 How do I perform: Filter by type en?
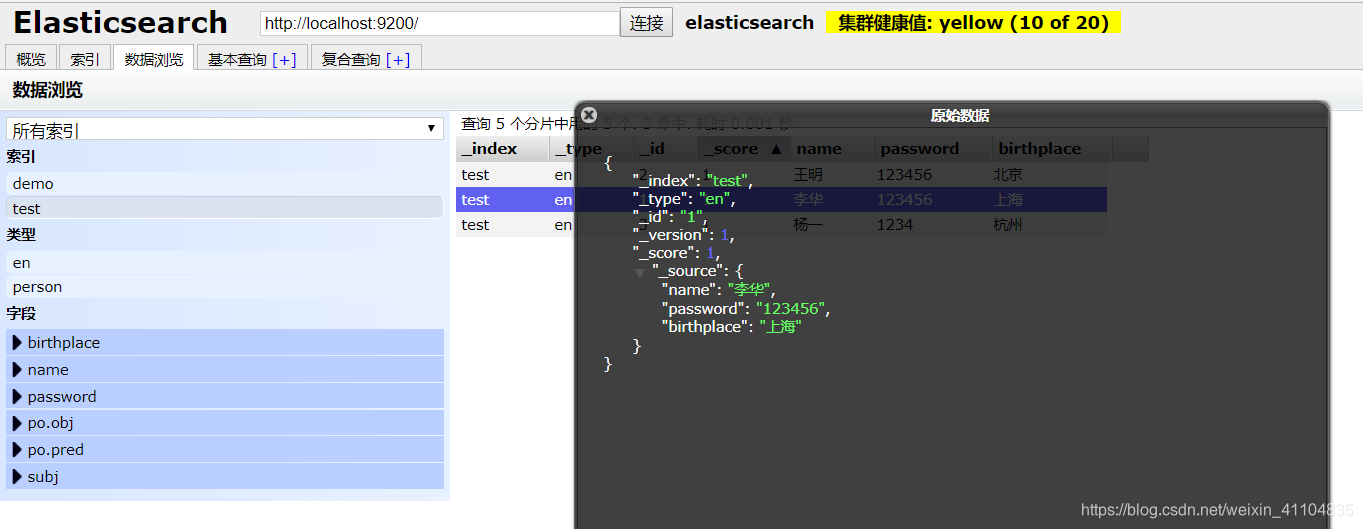(225, 263)
